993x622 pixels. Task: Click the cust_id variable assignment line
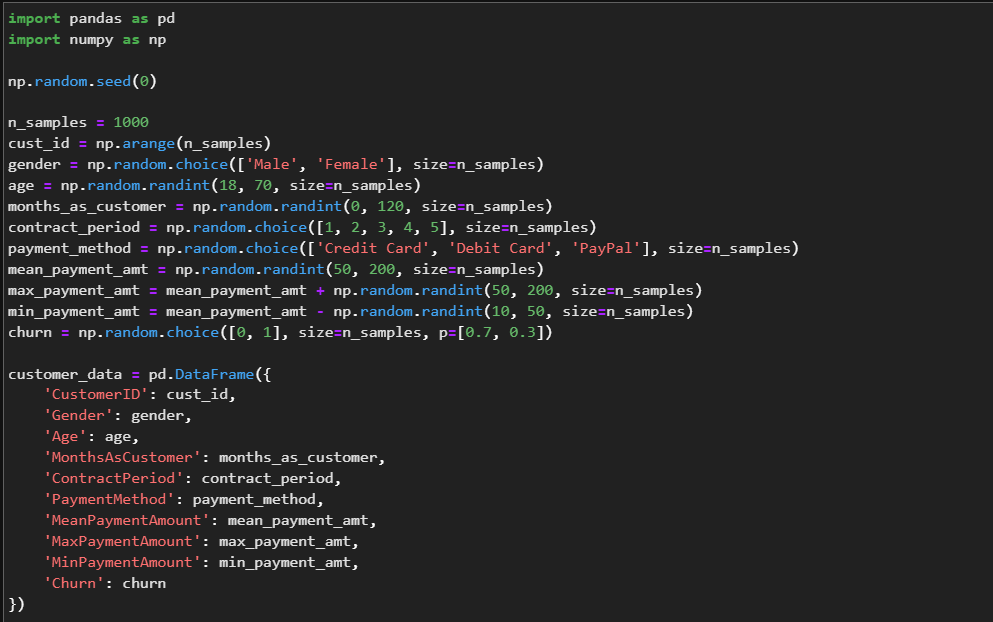tap(139, 144)
